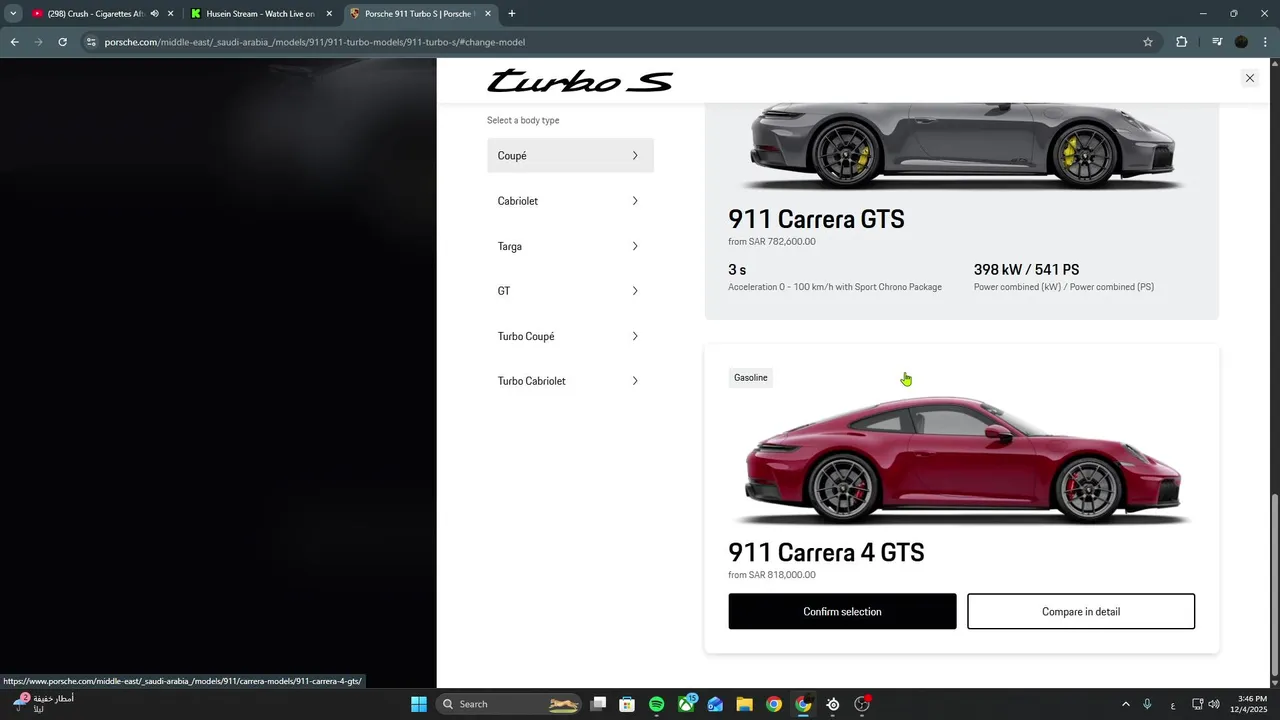The width and height of the screenshot is (1280, 720).
Task: Expand Cabriolet using its chevron arrow
Action: click(635, 201)
